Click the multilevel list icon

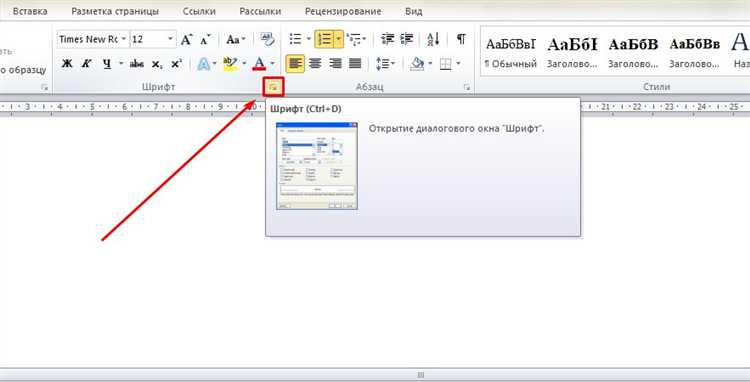(x=354, y=39)
